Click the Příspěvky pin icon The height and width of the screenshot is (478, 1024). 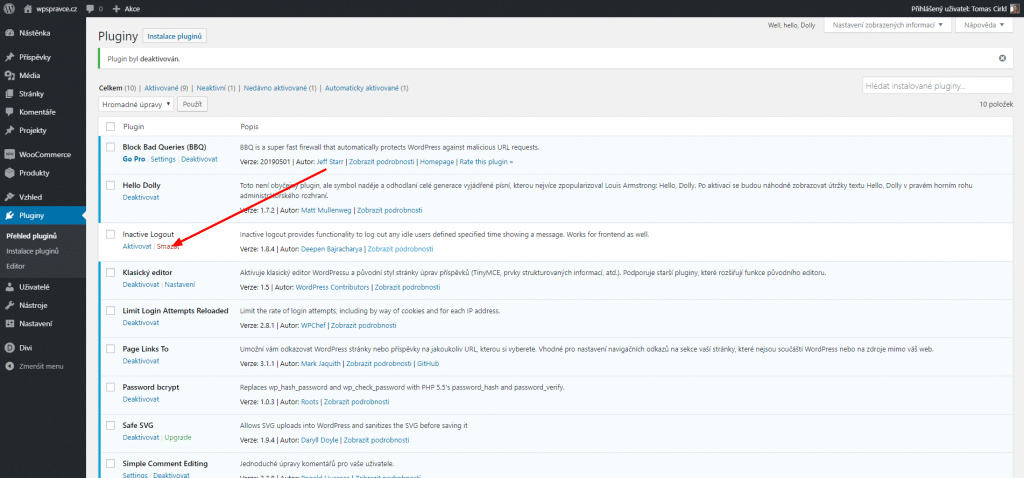pyautogui.click(x=9, y=57)
